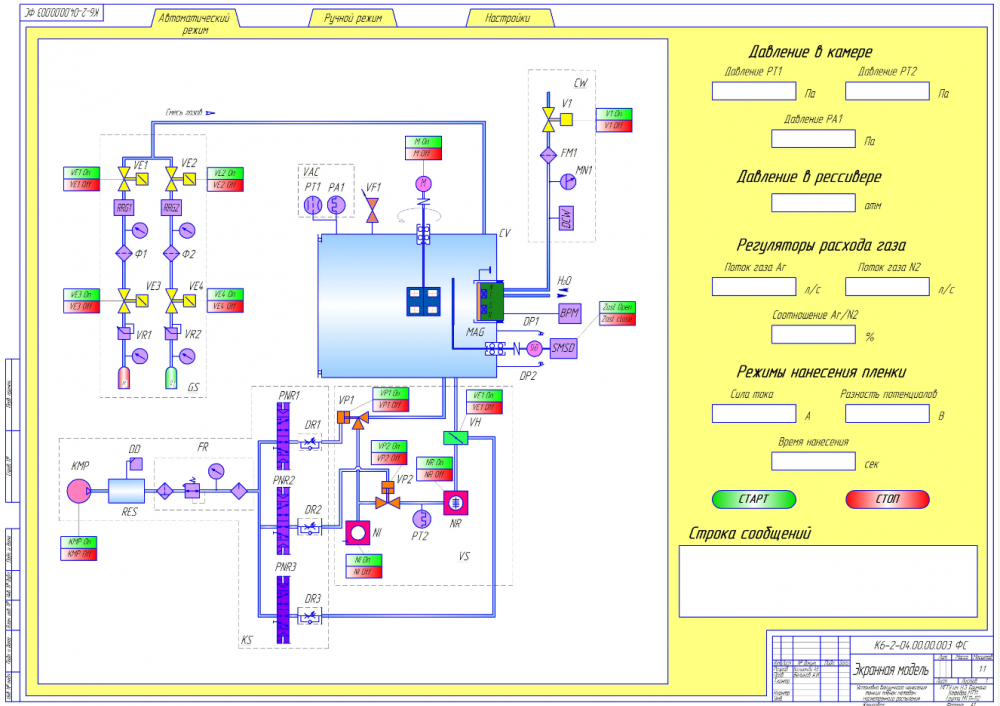1000x706 pixels.
Task: Click the green СТАРТ button
Action: tap(754, 499)
